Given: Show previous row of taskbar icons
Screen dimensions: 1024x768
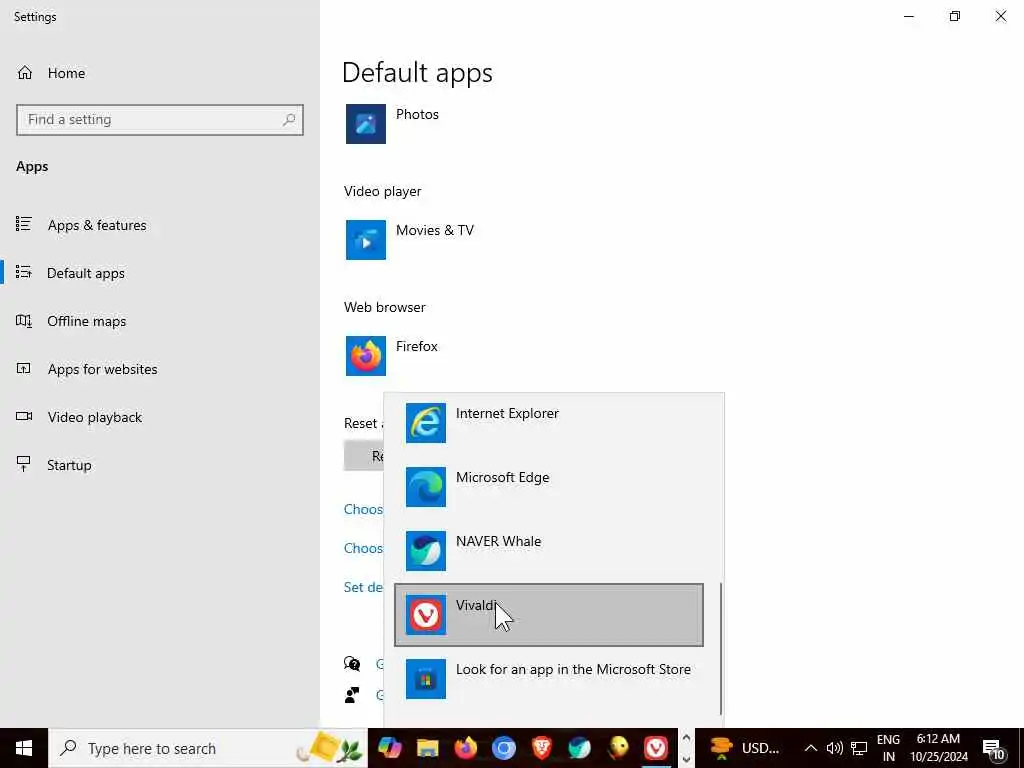Looking at the screenshot, I should click(686, 738).
